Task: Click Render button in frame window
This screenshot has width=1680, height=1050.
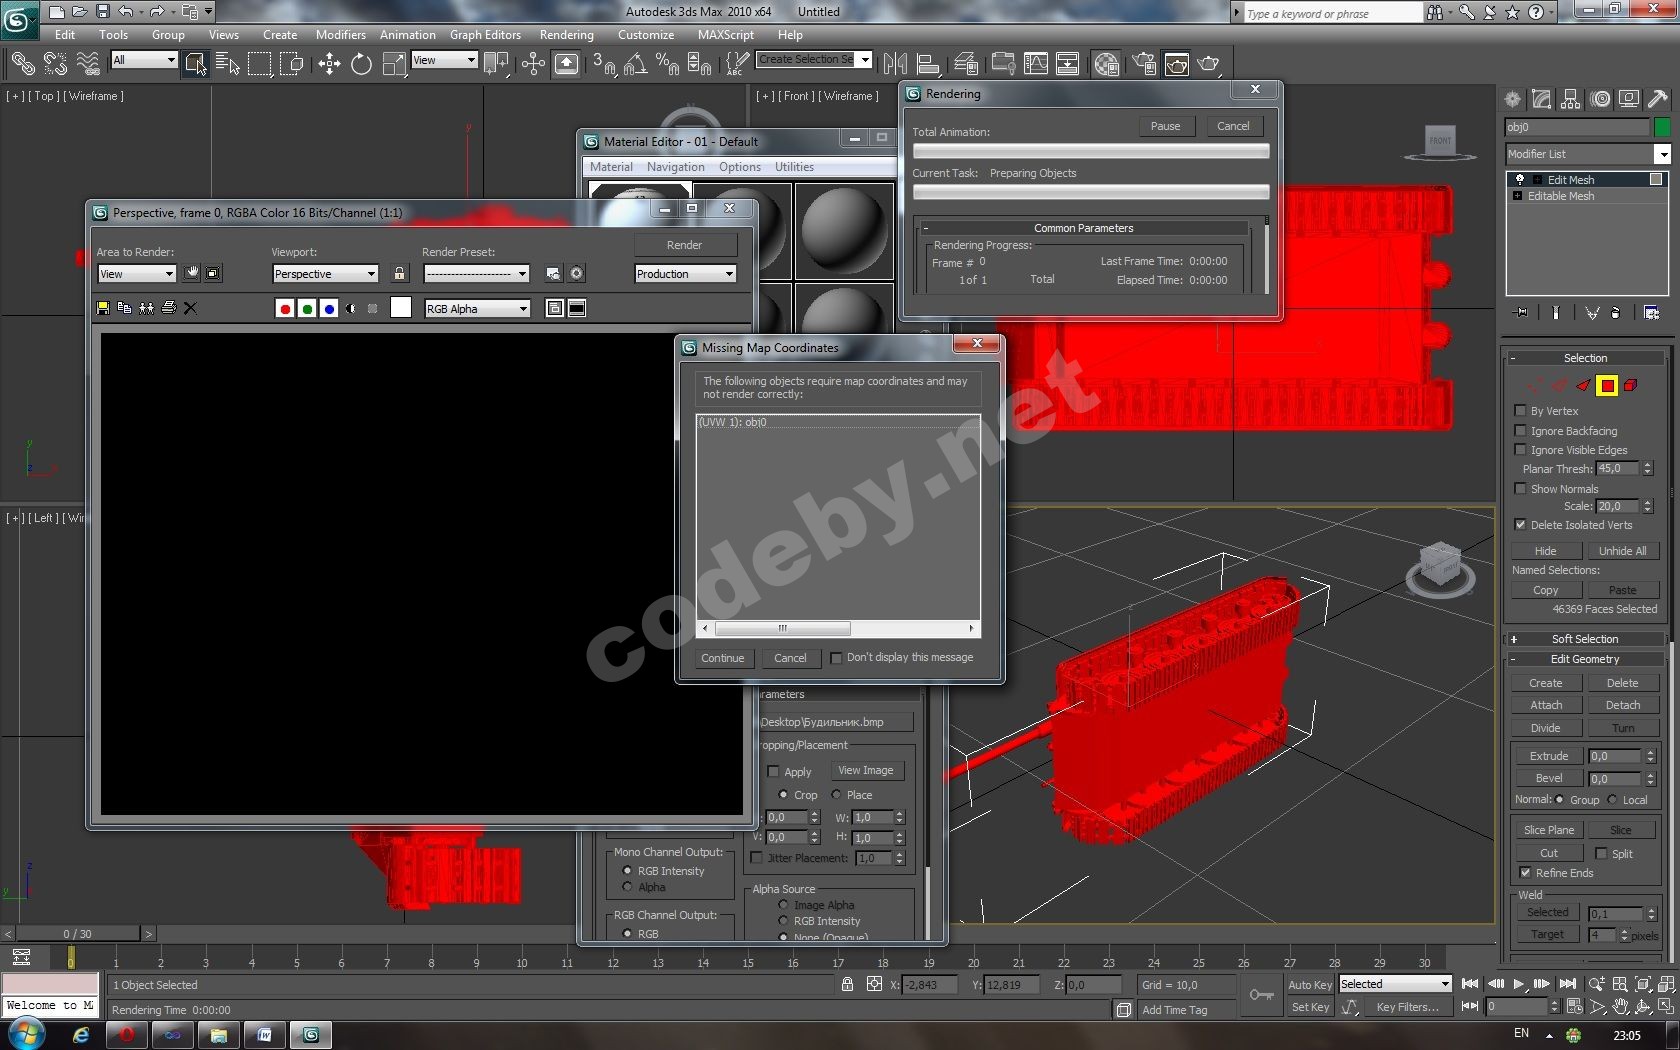Action: point(684,245)
